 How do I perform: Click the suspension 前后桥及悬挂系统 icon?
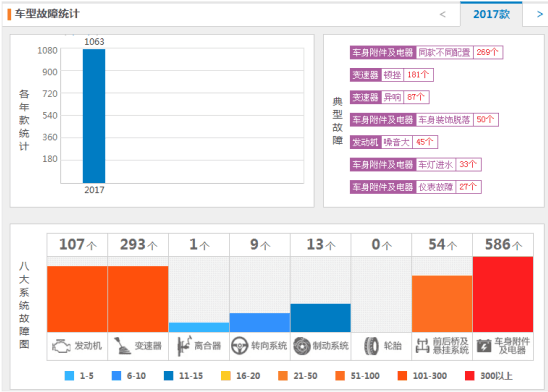(x=422, y=346)
